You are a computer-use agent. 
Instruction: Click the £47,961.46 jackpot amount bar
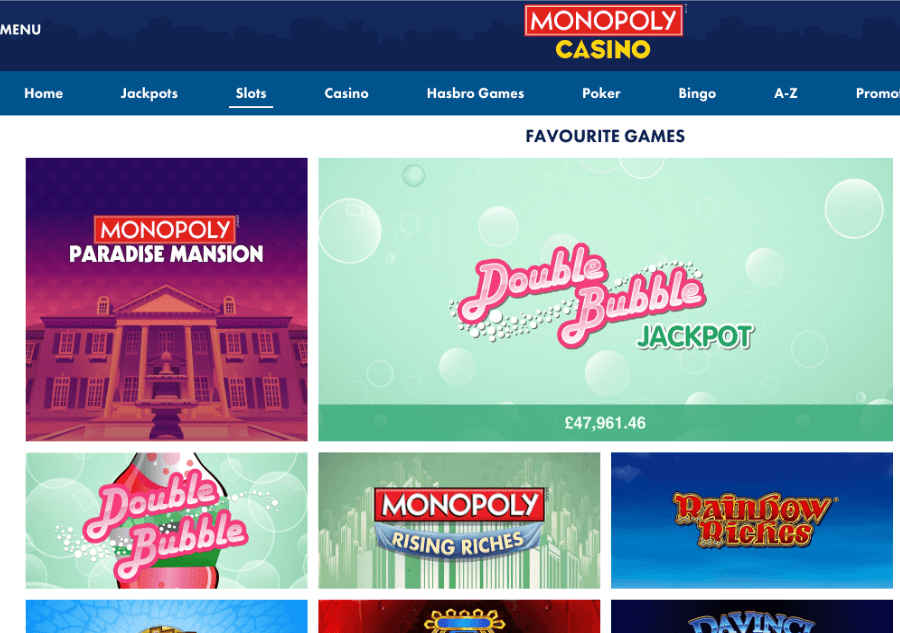tap(606, 423)
